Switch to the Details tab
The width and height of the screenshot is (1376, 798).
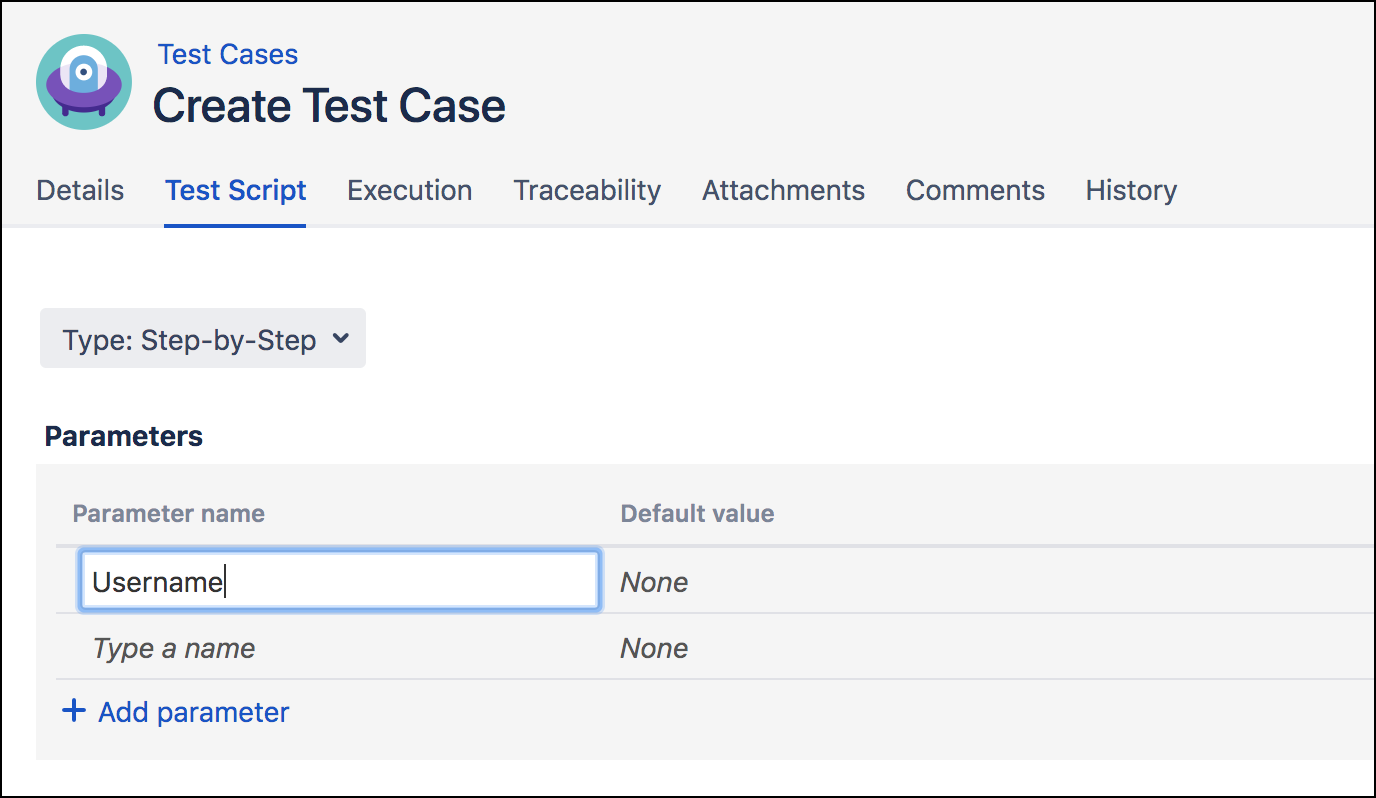(80, 190)
